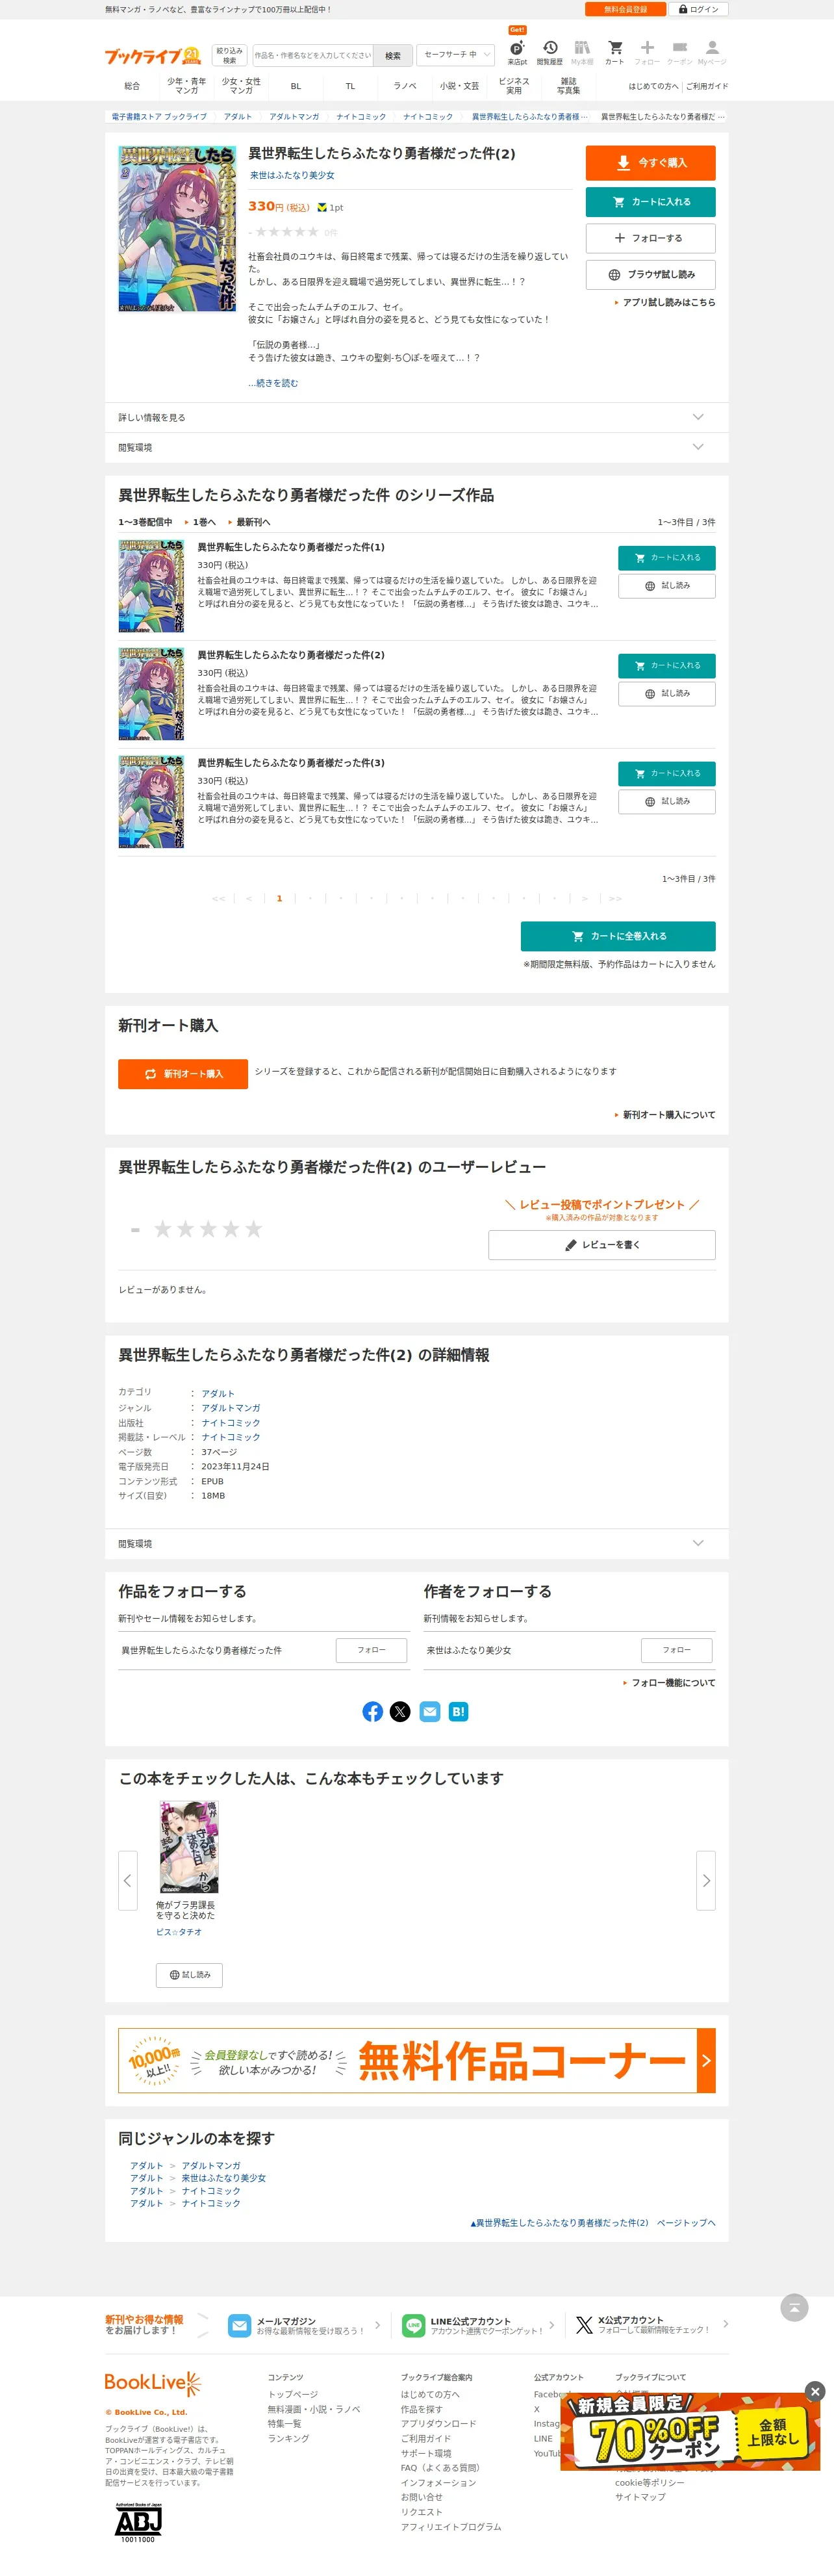Share the book by mail icon
The width and height of the screenshot is (834, 2576).
pos(430,1712)
